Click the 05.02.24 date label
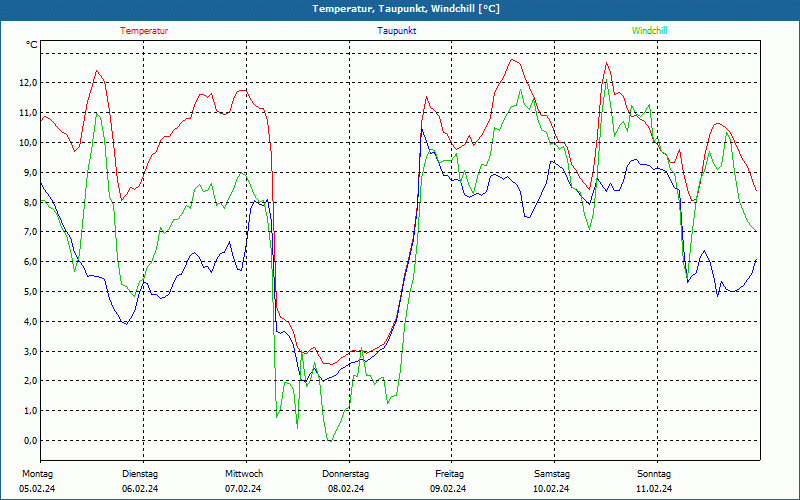The width and height of the screenshot is (800, 500). (37, 489)
